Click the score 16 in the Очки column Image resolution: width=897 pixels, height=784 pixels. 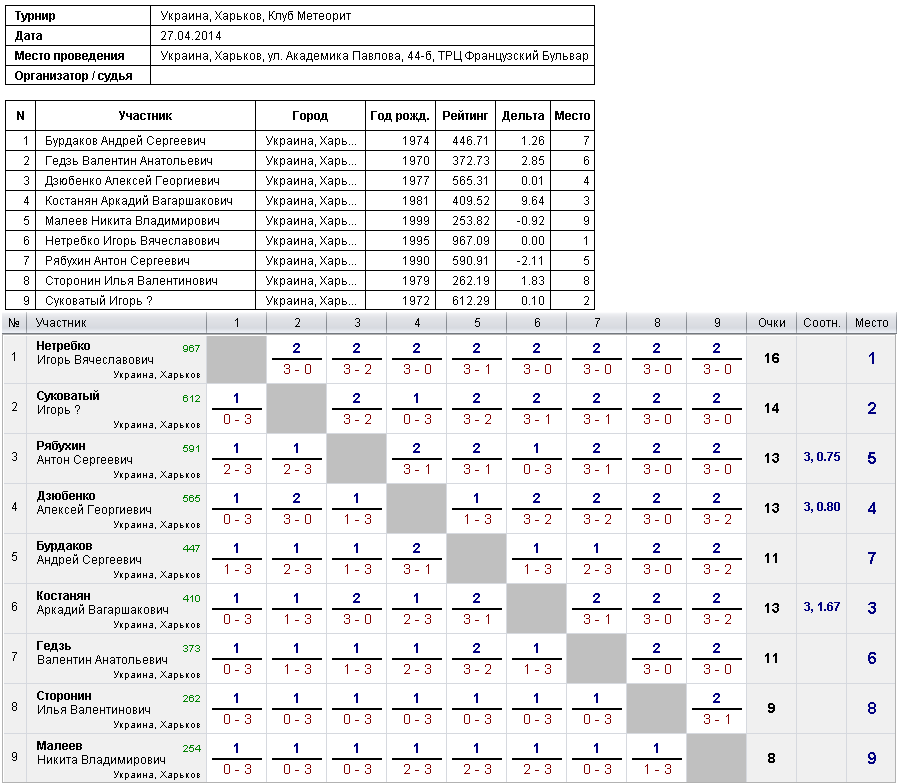point(771,358)
